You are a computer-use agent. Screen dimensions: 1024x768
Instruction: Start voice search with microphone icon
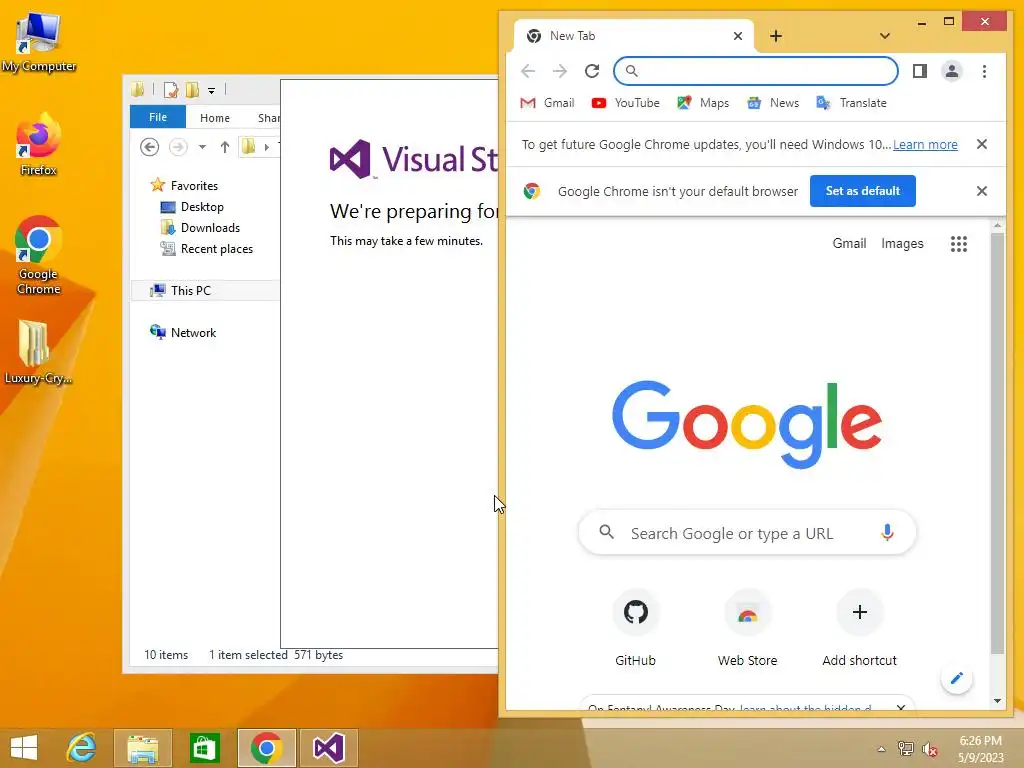(x=887, y=533)
